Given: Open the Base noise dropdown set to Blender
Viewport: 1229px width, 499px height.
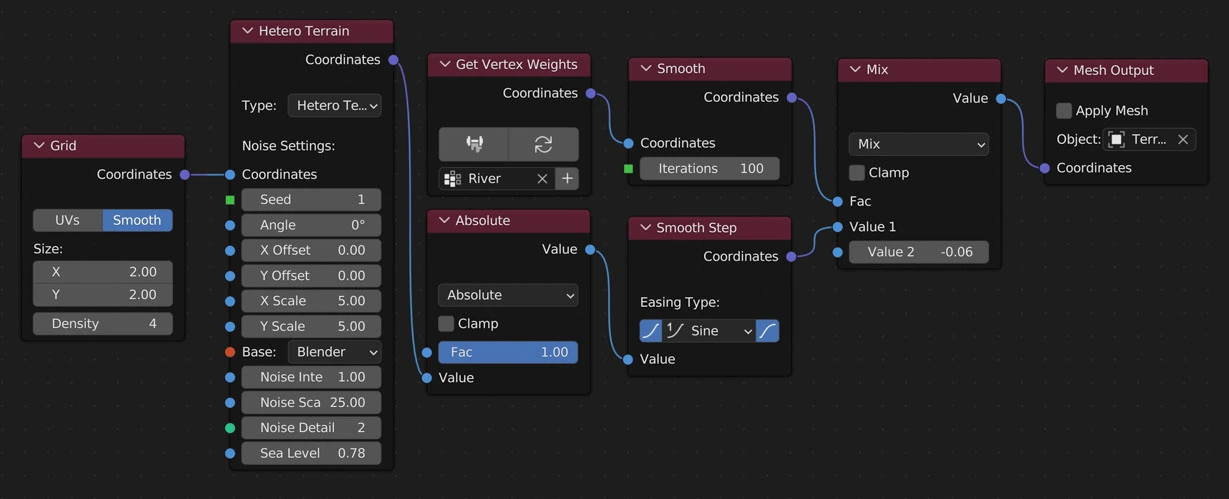Looking at the screenshot, I should pyautogui.click(x=334, y=352).
